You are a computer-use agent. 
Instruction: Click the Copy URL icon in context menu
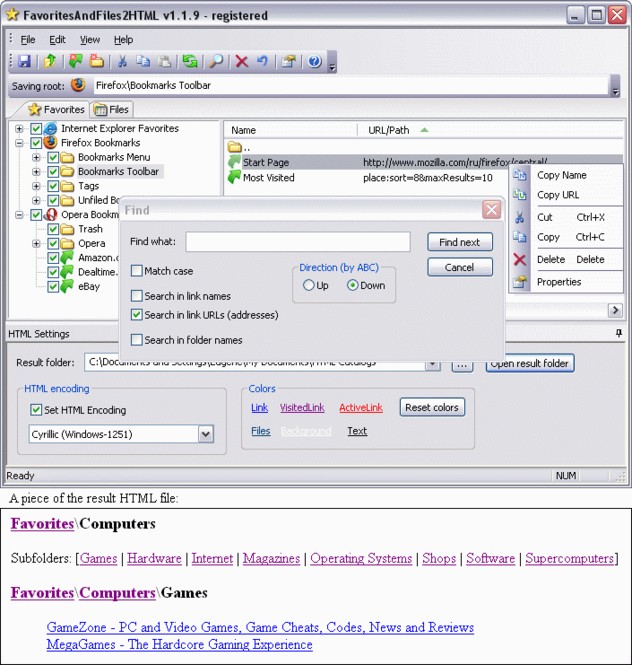tap(520, 195)
